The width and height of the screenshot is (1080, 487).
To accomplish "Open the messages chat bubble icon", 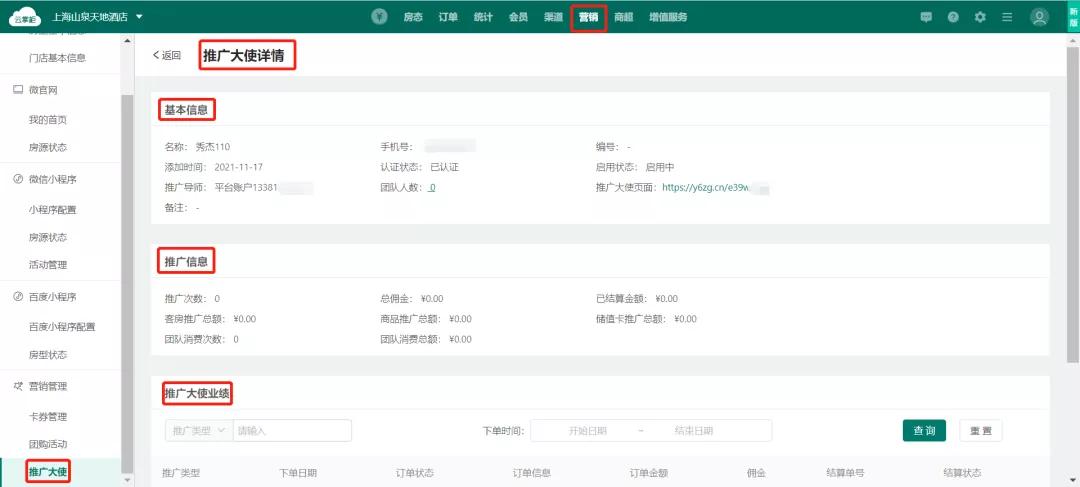I will [926, 17].
